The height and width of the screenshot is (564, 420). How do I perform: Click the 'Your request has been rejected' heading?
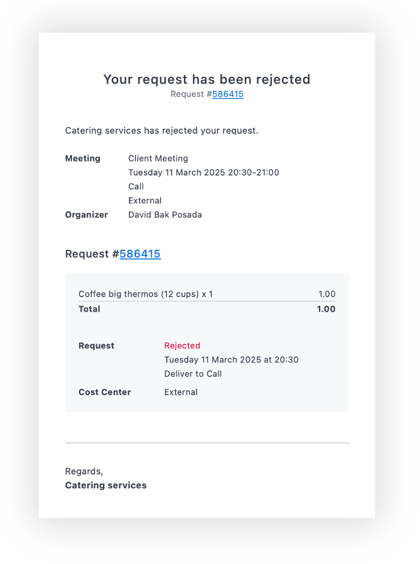pyautogui.click(x=207, y=79)
